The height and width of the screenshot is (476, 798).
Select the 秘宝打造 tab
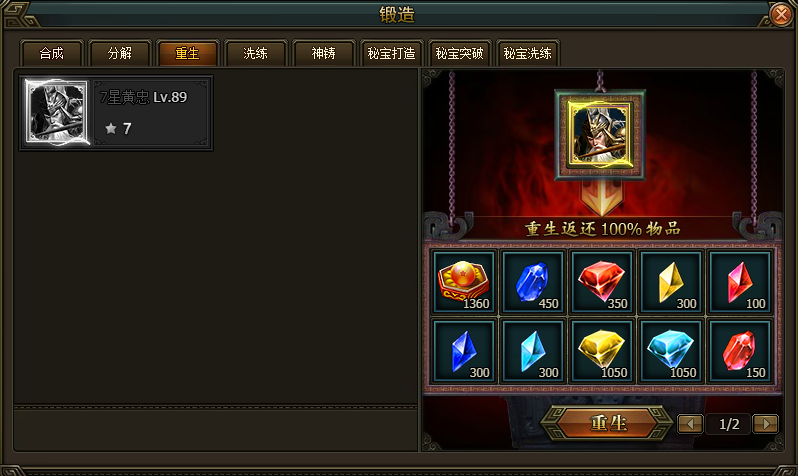(391, 53)
